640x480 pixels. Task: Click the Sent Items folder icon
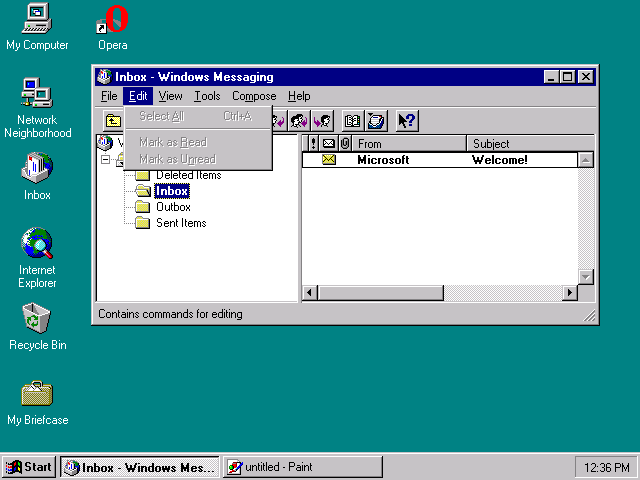pyautogui.click(x=142, y=223)
